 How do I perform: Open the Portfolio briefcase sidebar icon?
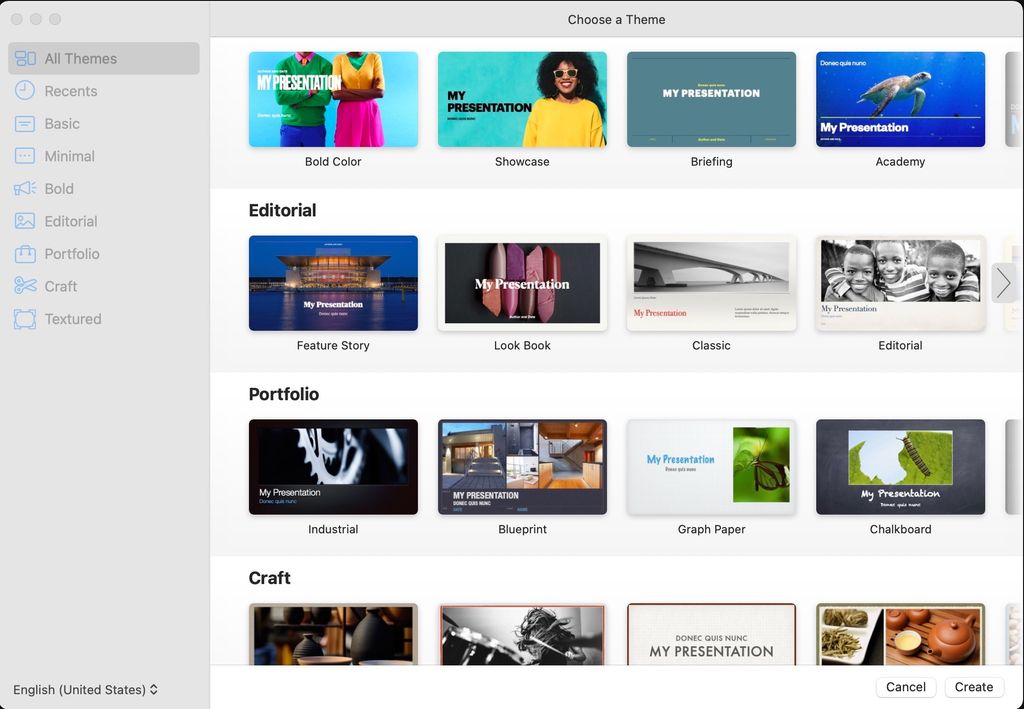click(27, 253)
